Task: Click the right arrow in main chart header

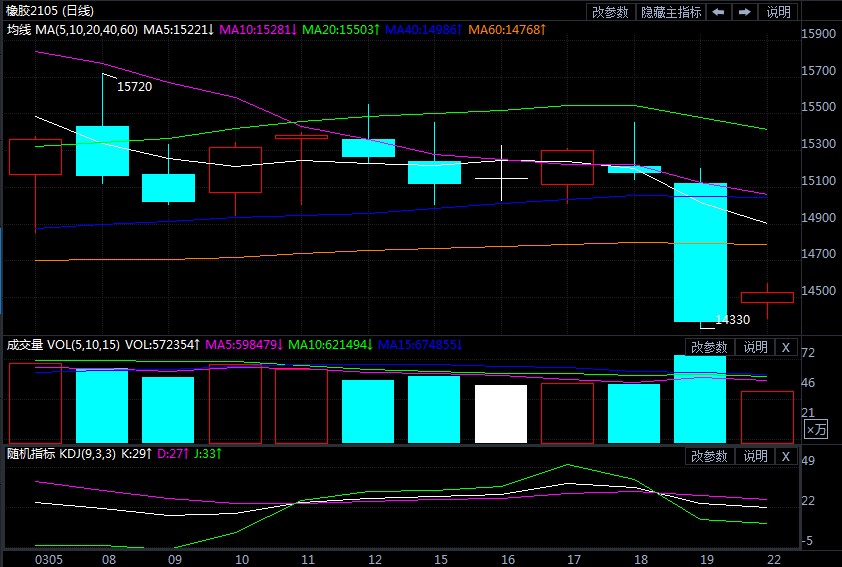Action: (x=744, y=12)
